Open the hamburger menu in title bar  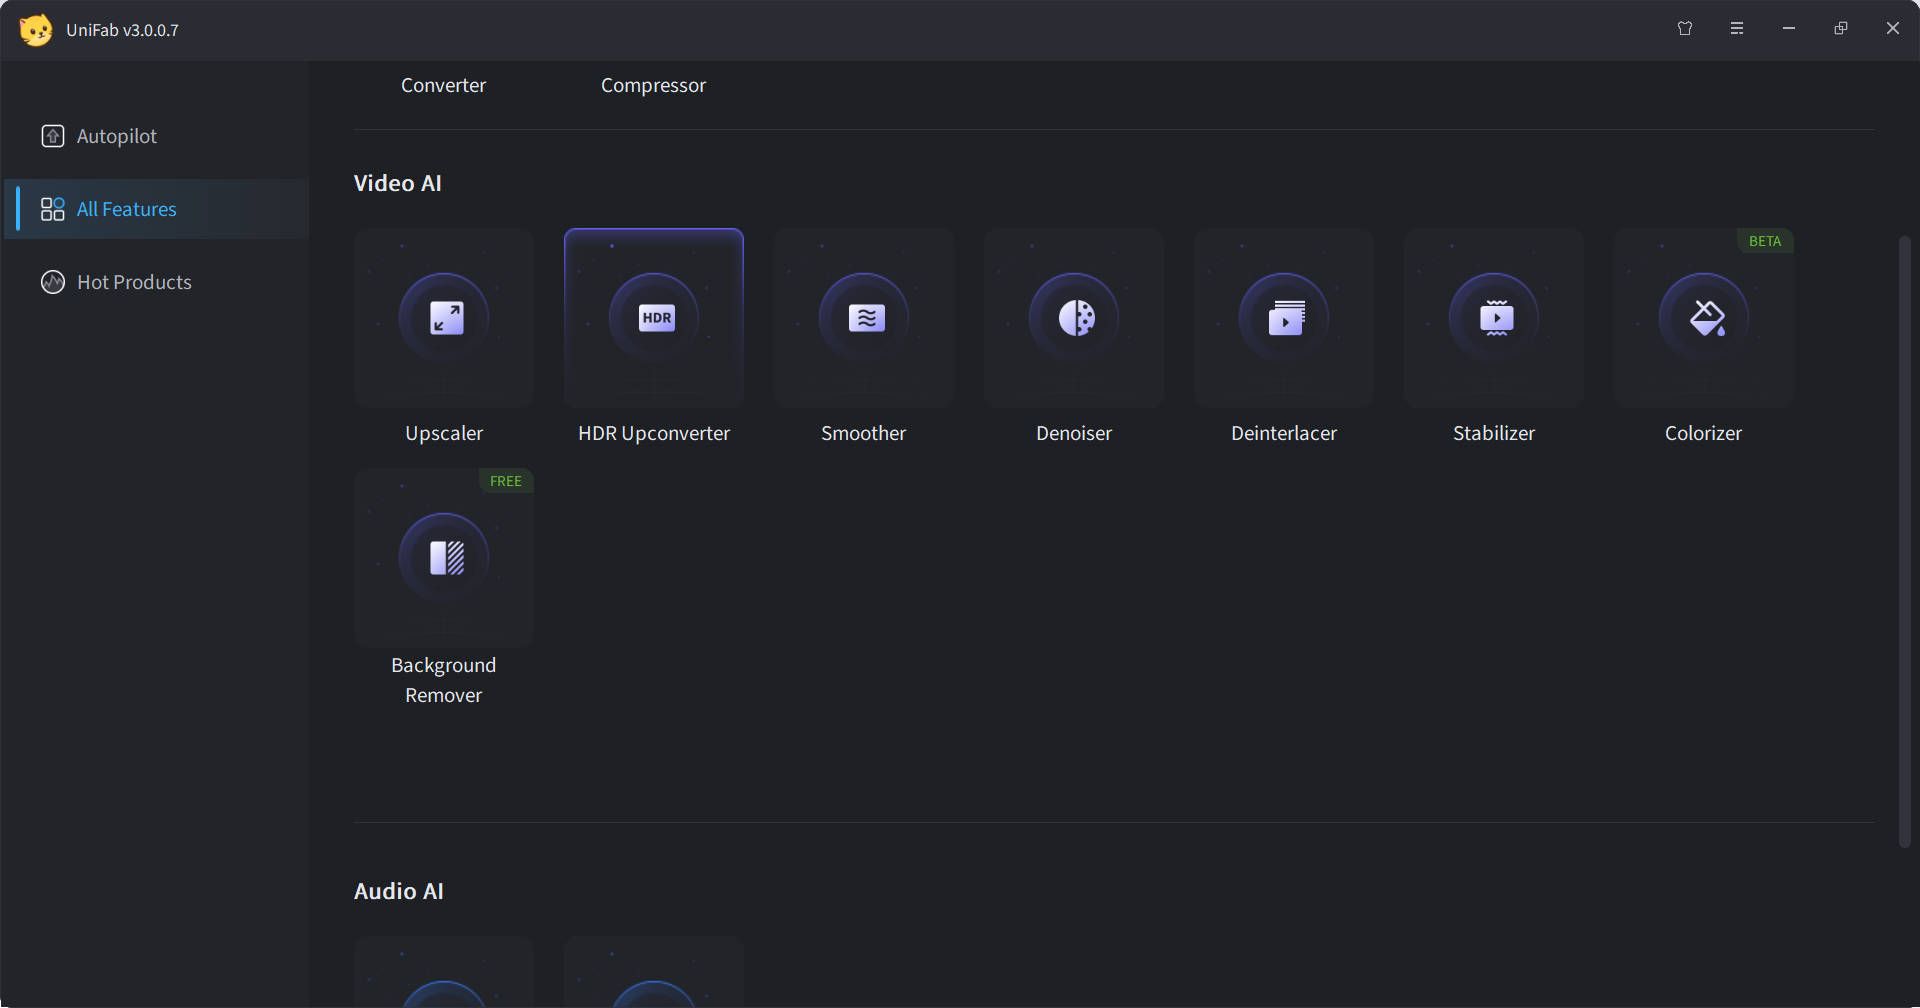pyautogui.click(x=1737, y=29)
